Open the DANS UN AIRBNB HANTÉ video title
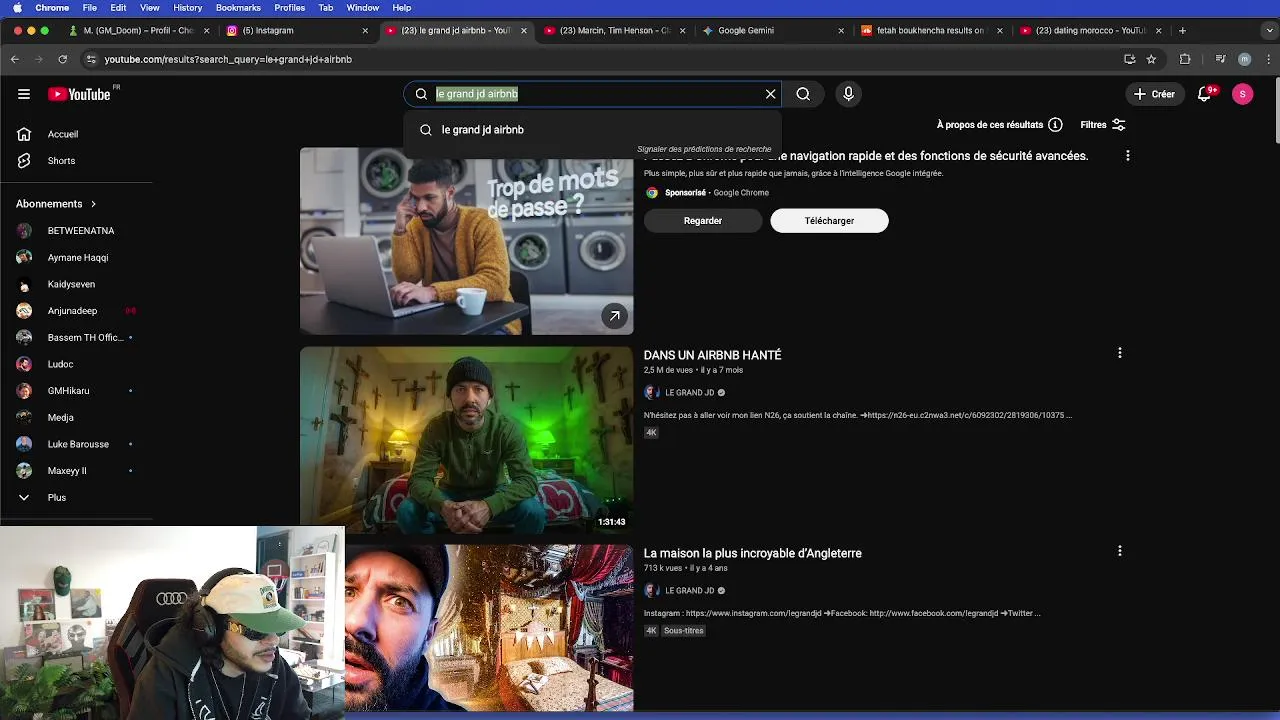This screenshot has height=720, width=1280. 712,355
